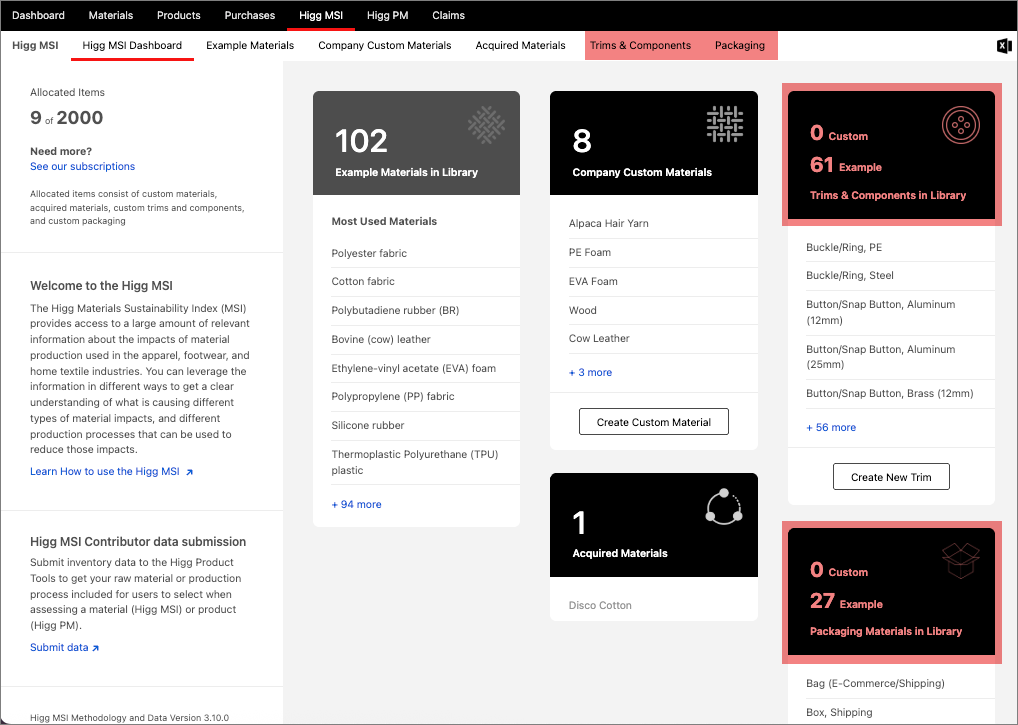Open the Packaging Materials in Library card
This screenshot has width=1018, height=725.
[891, 591]
